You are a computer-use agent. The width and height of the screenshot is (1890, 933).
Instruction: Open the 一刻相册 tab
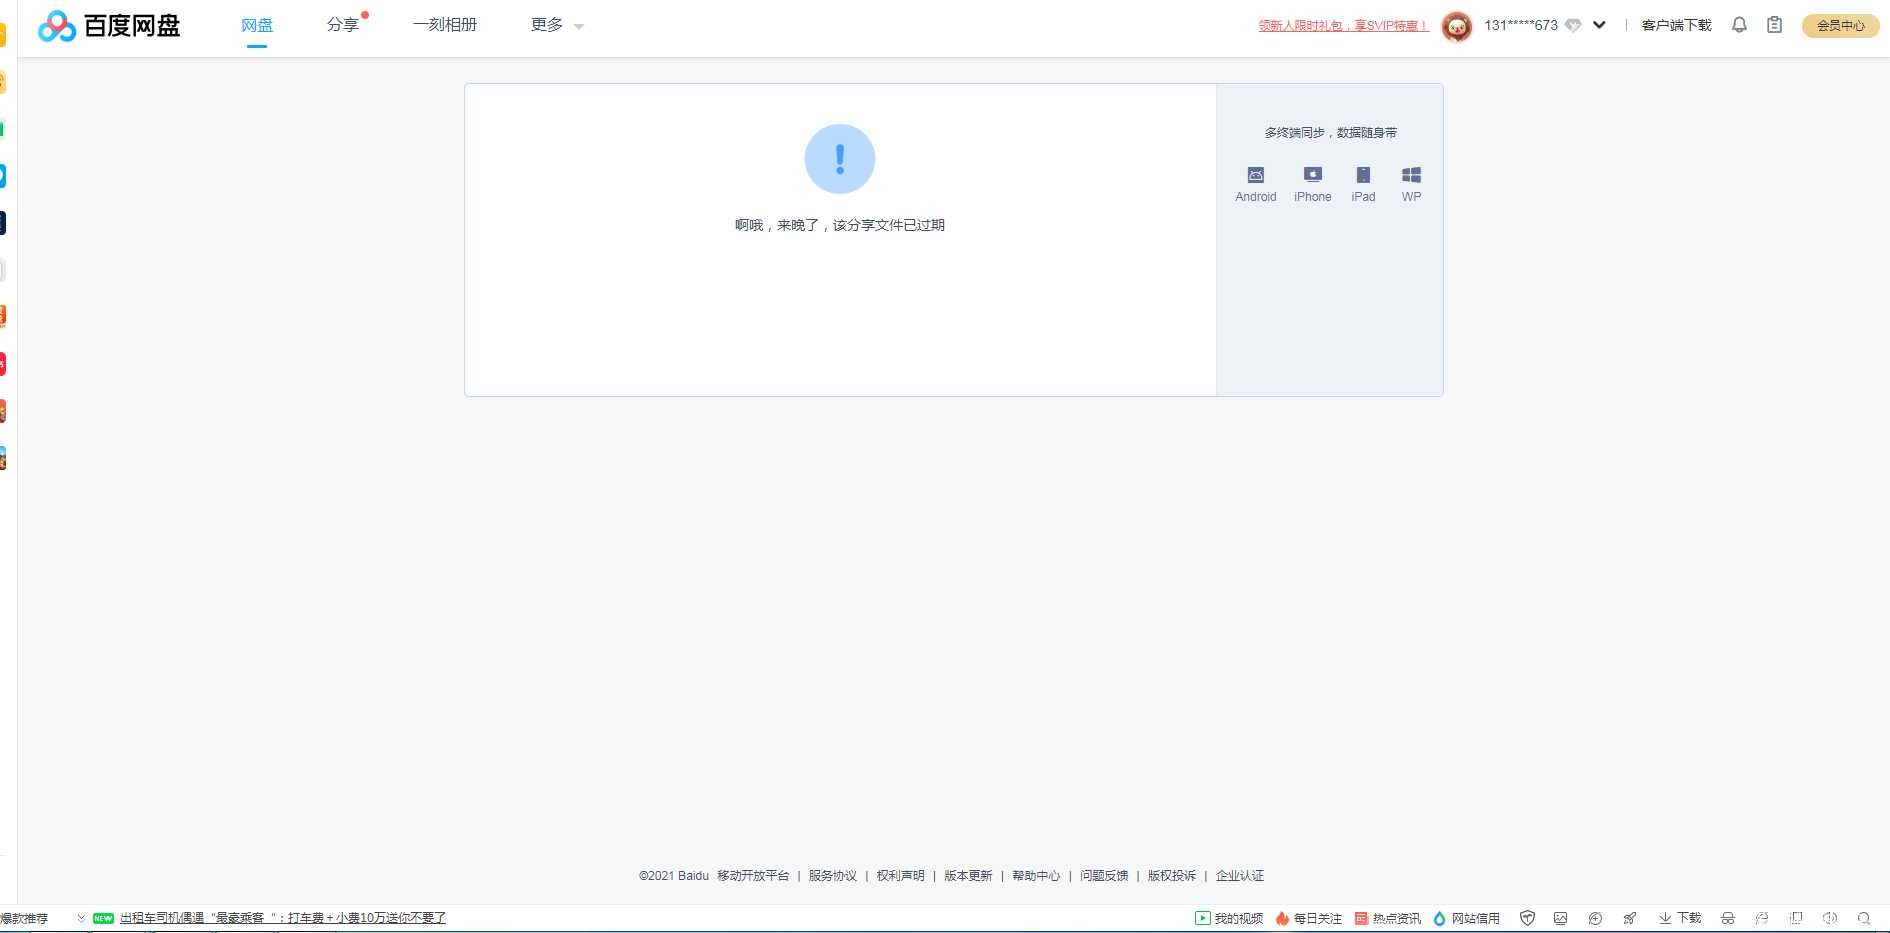[445, 25]
